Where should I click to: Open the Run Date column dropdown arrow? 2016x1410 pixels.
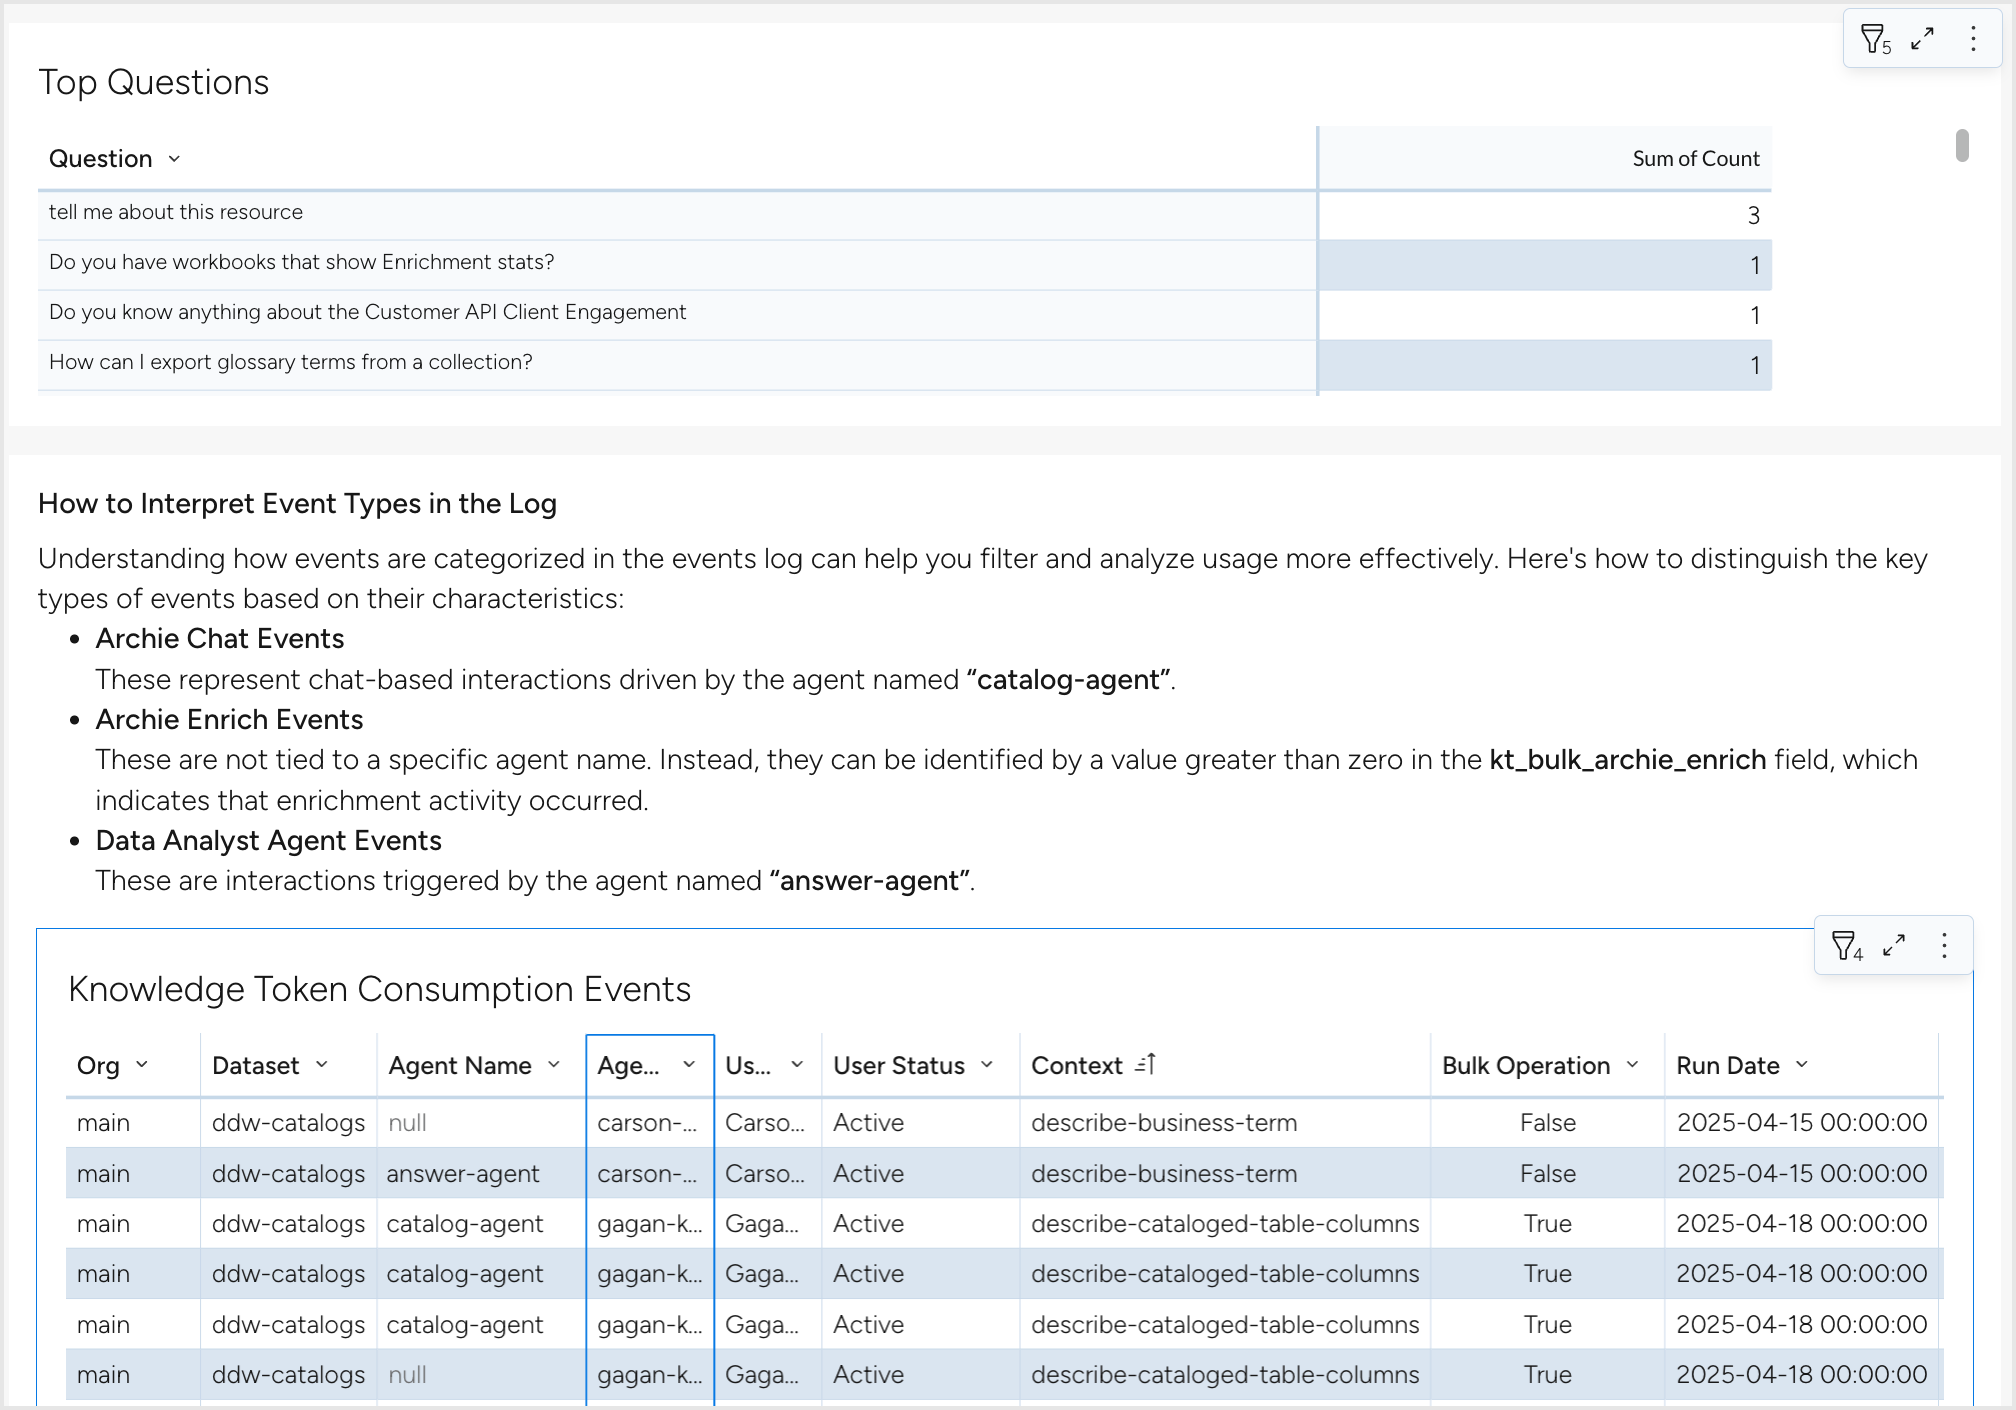click(1802, 1065)
